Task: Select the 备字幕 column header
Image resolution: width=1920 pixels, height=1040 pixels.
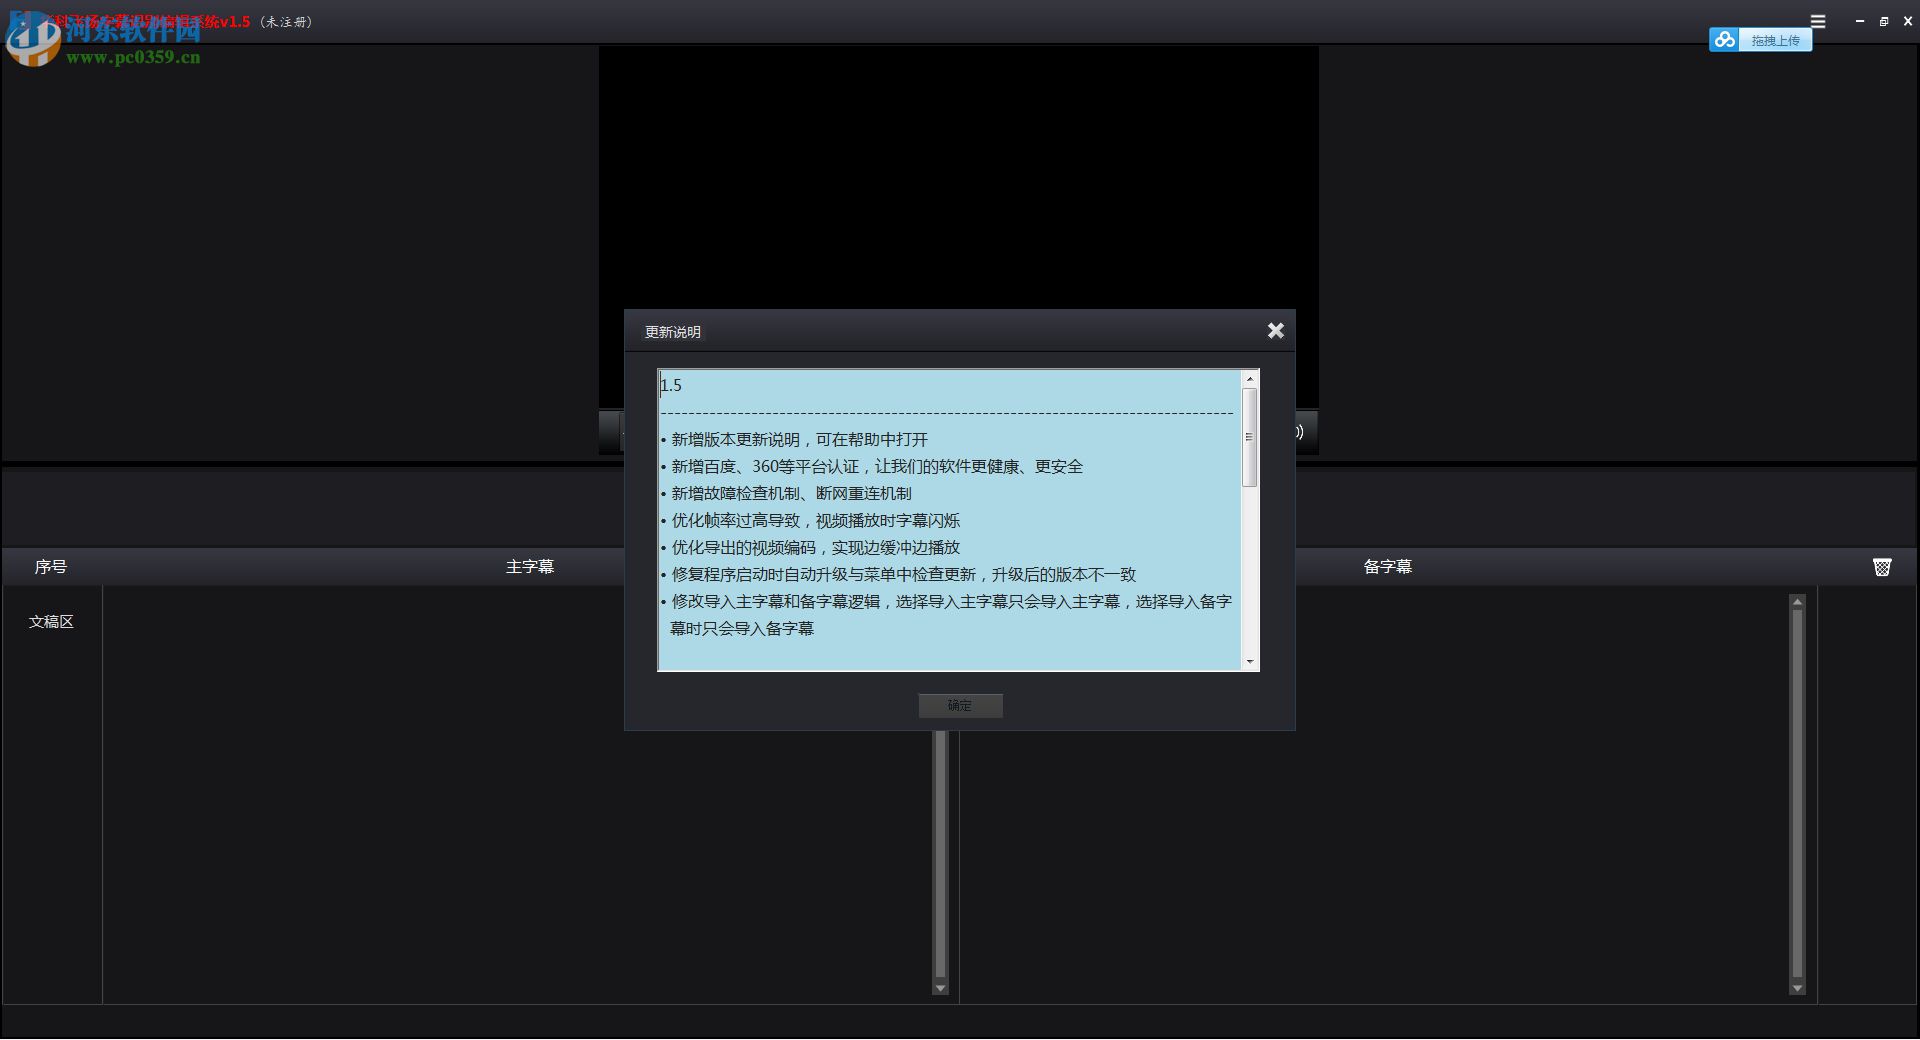Action: (1389, 566)
